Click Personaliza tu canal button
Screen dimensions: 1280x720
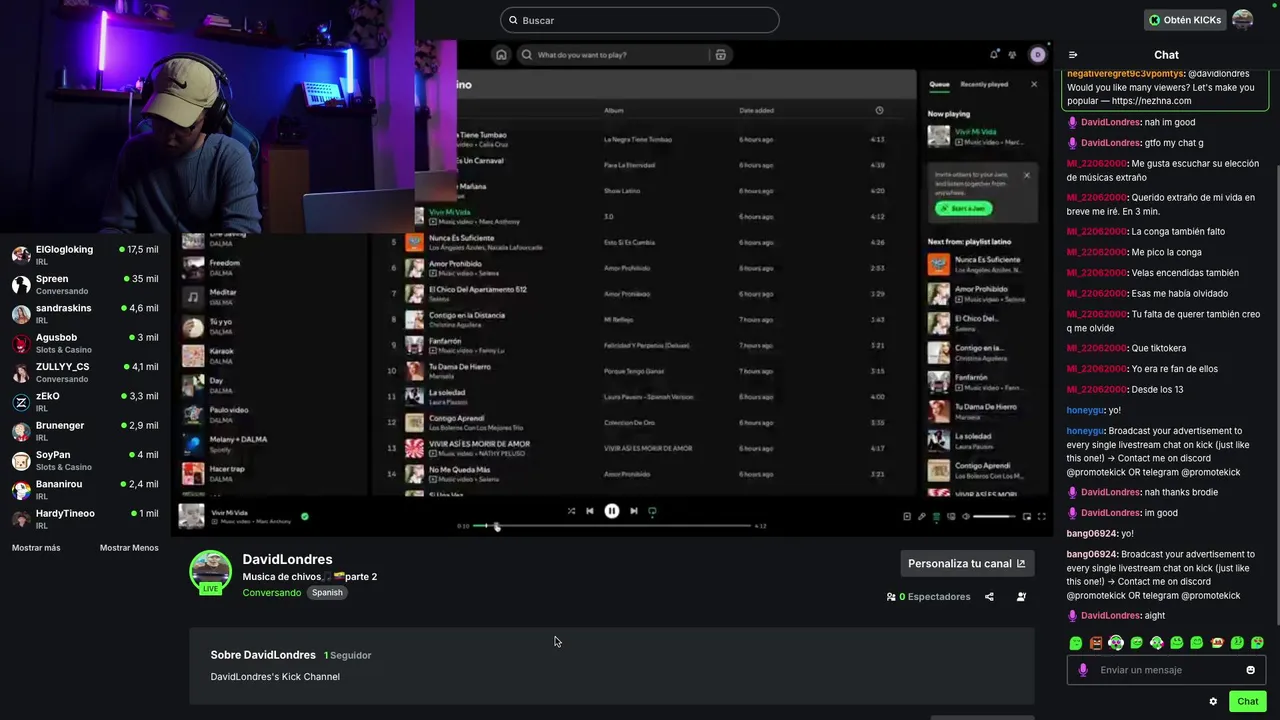point(967,564)
